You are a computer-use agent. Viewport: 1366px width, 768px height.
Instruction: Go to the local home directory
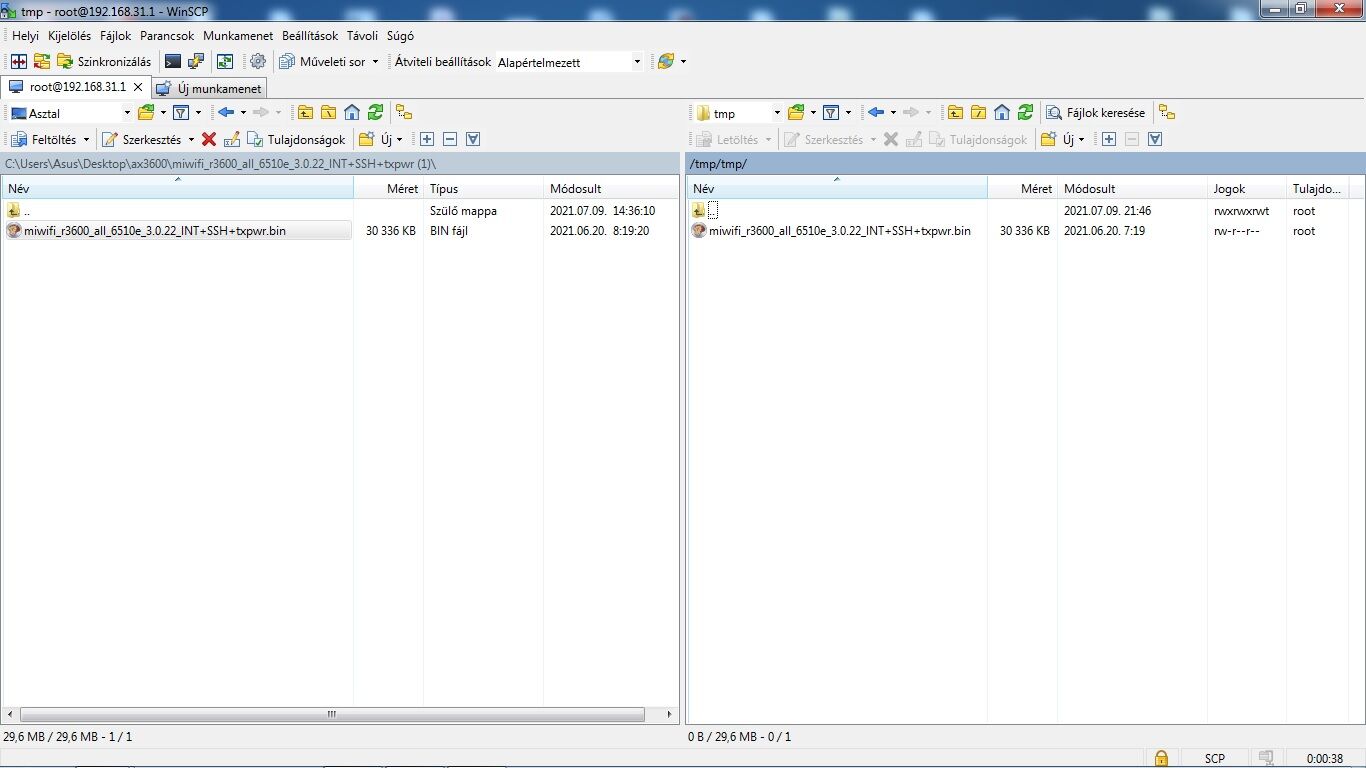(x=352, y=113)
